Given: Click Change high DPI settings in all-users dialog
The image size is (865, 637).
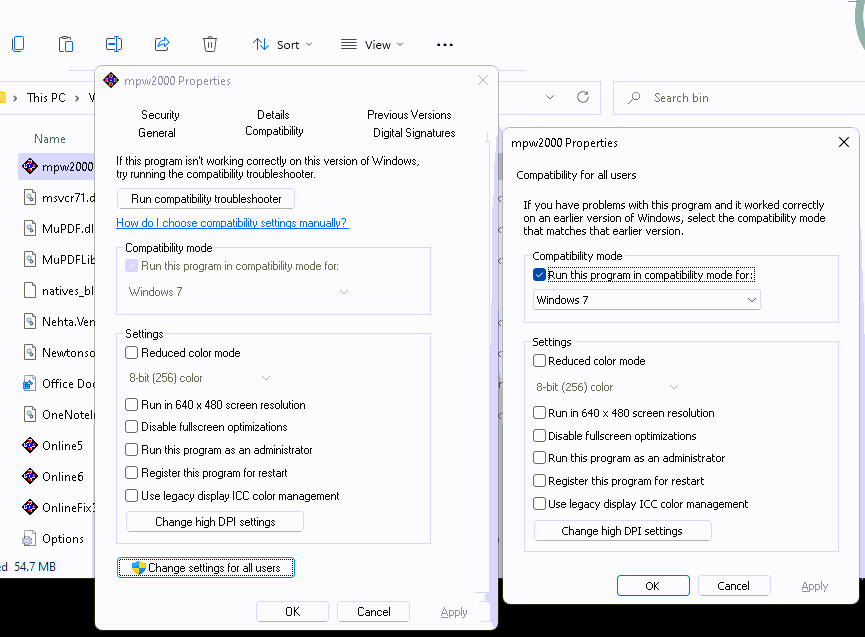Looking at the screenshot, I should [x=622, y=531].
